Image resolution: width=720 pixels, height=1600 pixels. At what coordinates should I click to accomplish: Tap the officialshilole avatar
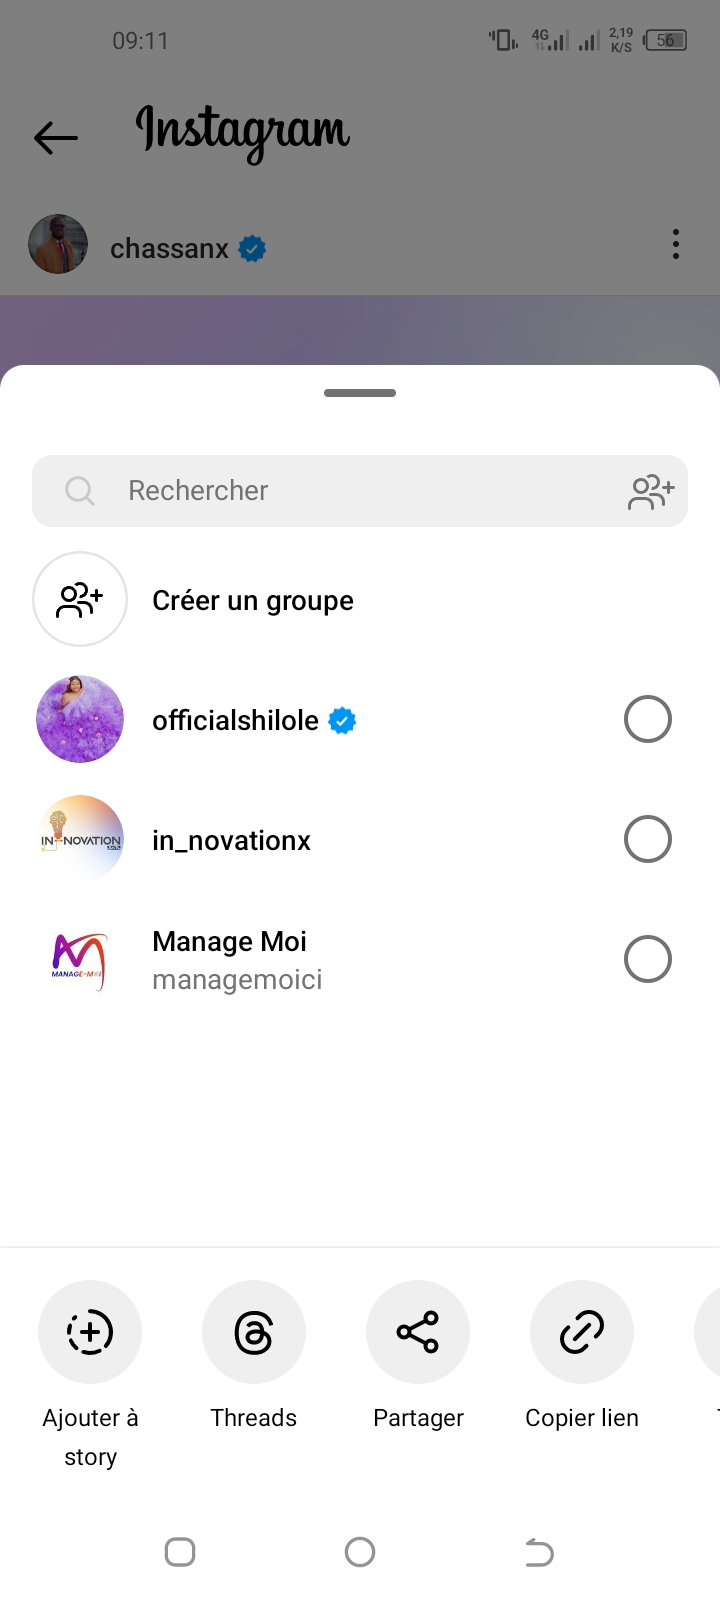point(80,719)
